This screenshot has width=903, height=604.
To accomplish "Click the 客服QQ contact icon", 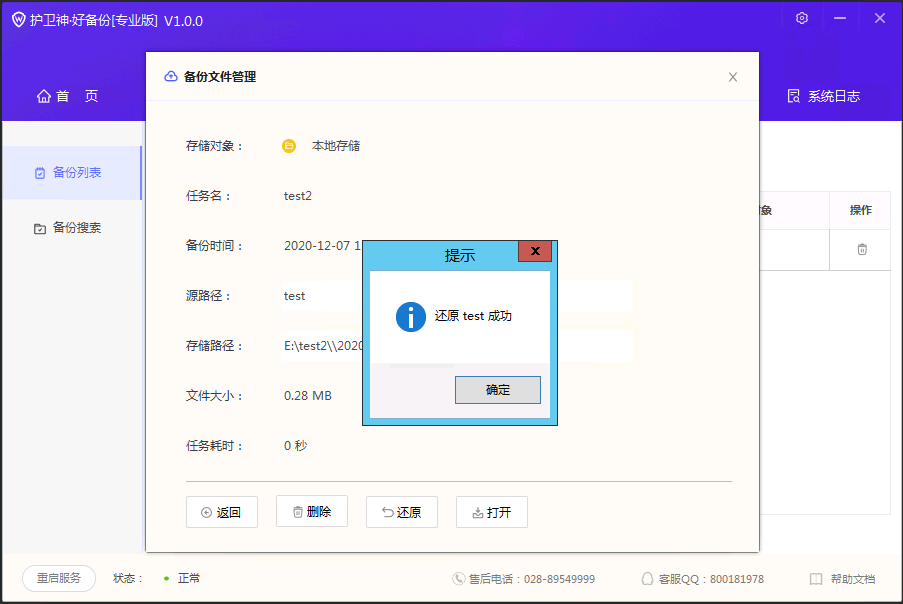I will pyautogui.click(x=647, y=579).
